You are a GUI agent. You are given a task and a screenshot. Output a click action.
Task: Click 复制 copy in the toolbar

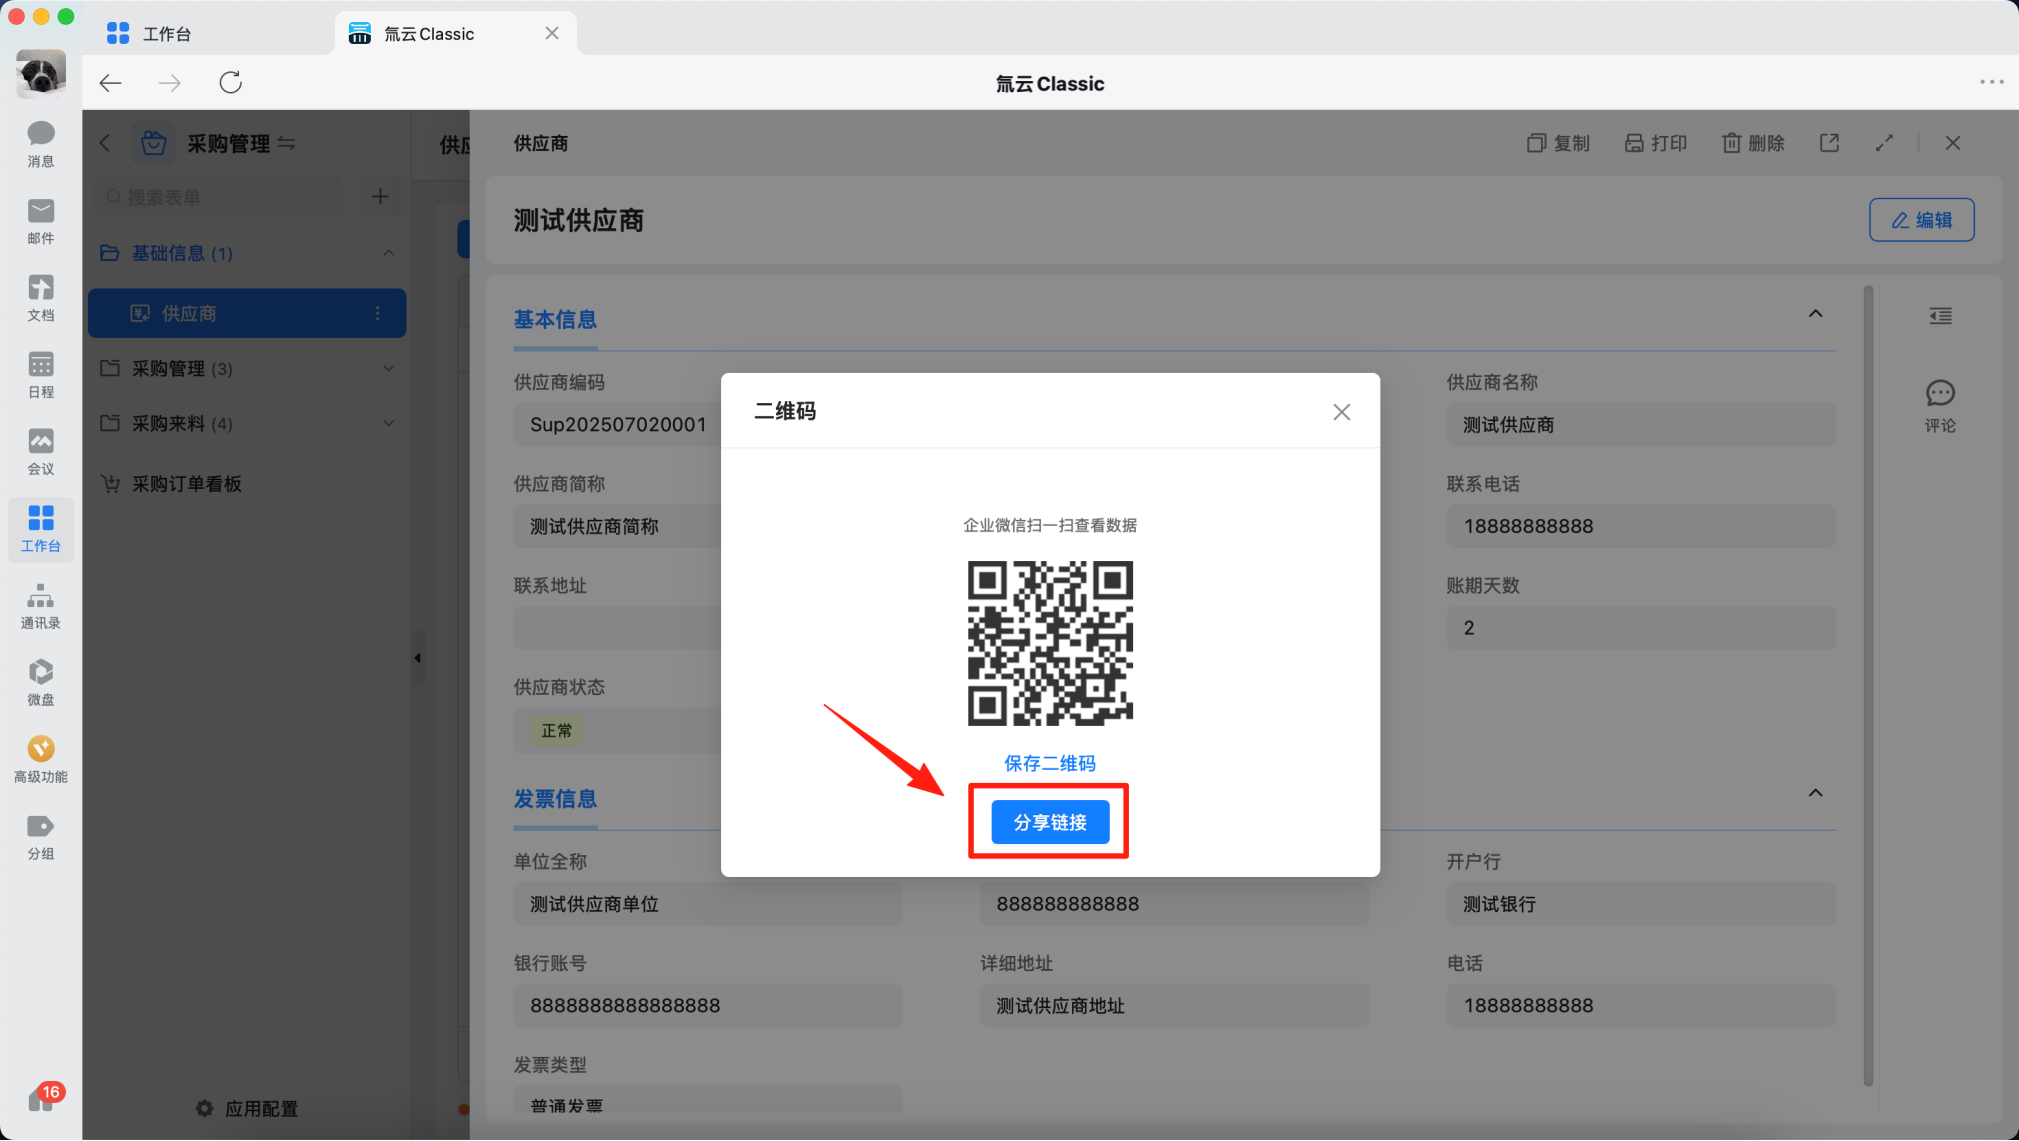click(1558, 143)
